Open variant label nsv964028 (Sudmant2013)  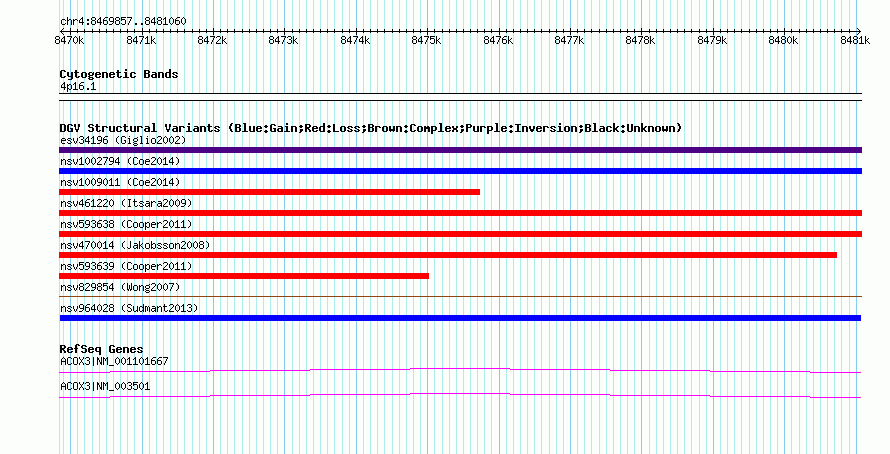point(129,308)
